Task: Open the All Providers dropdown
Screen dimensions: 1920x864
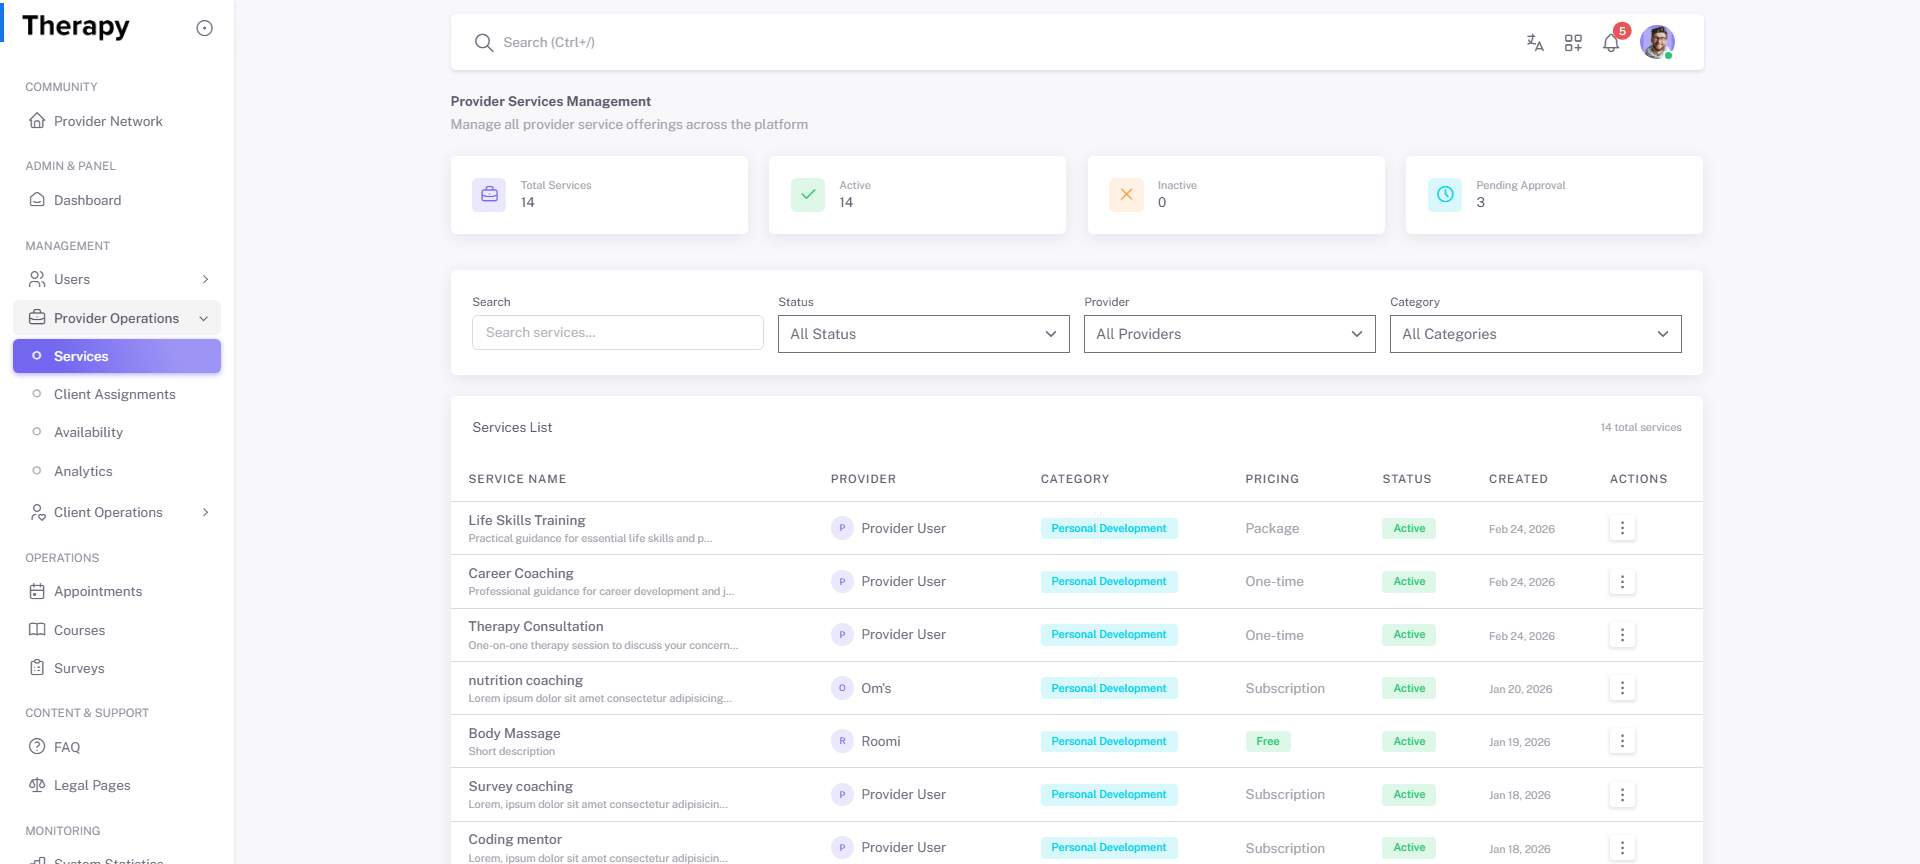Action: 1230,334
